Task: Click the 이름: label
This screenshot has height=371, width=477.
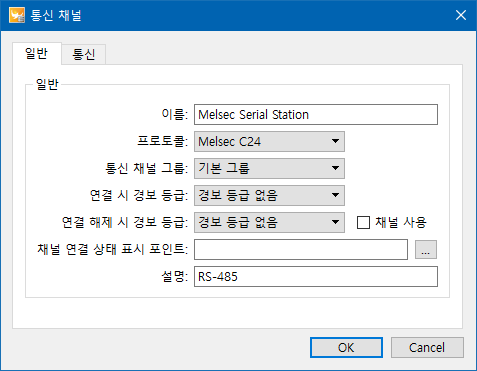Action: [175, 114]
